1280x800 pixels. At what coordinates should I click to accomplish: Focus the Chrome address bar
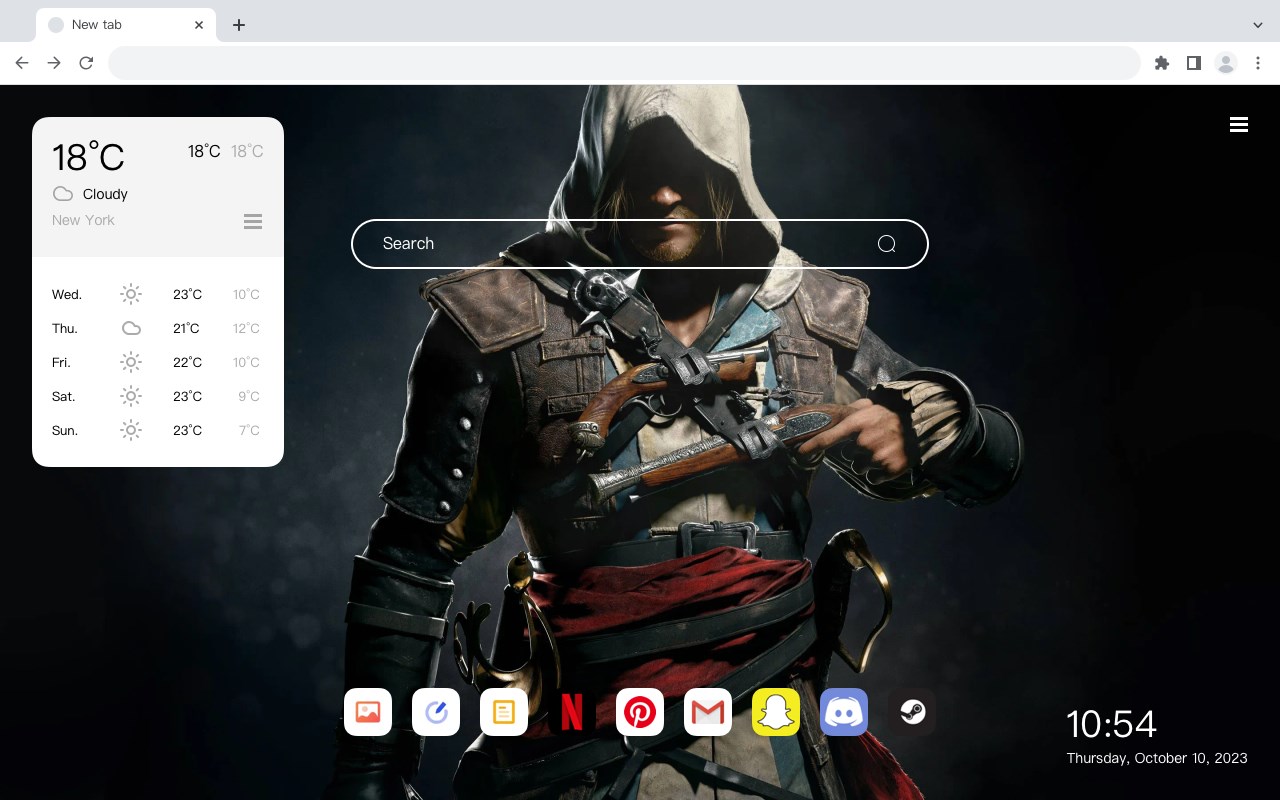click(x=624, y=63)
